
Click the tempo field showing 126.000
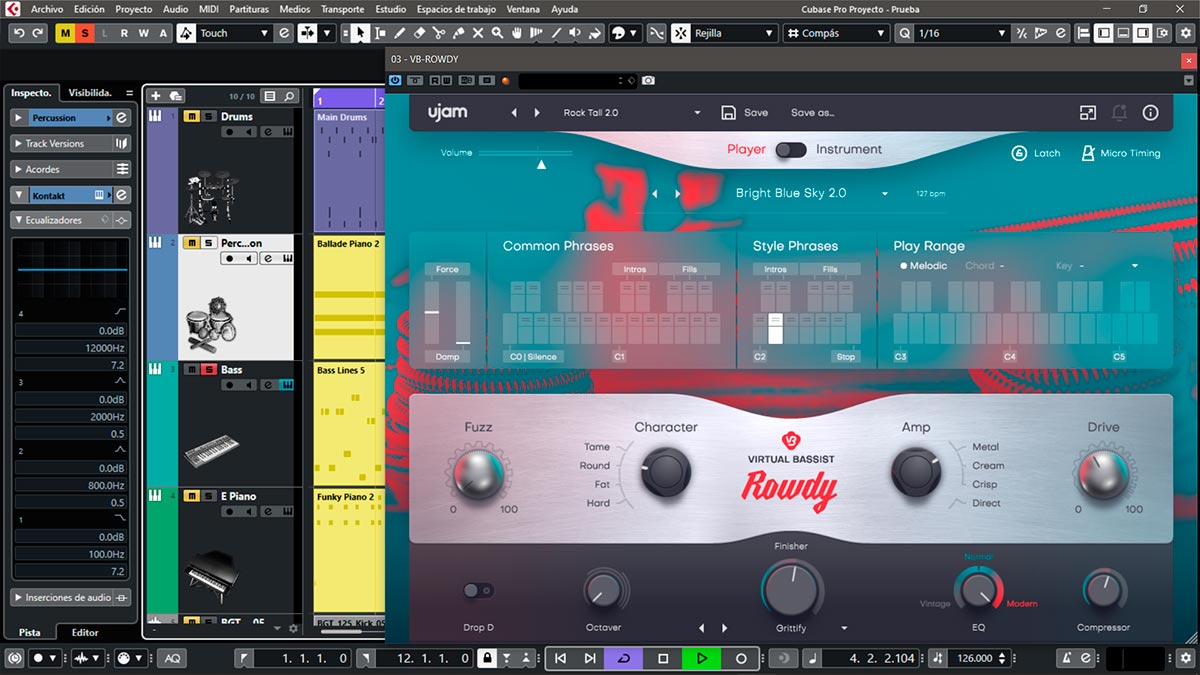click(x=975, y=658)
